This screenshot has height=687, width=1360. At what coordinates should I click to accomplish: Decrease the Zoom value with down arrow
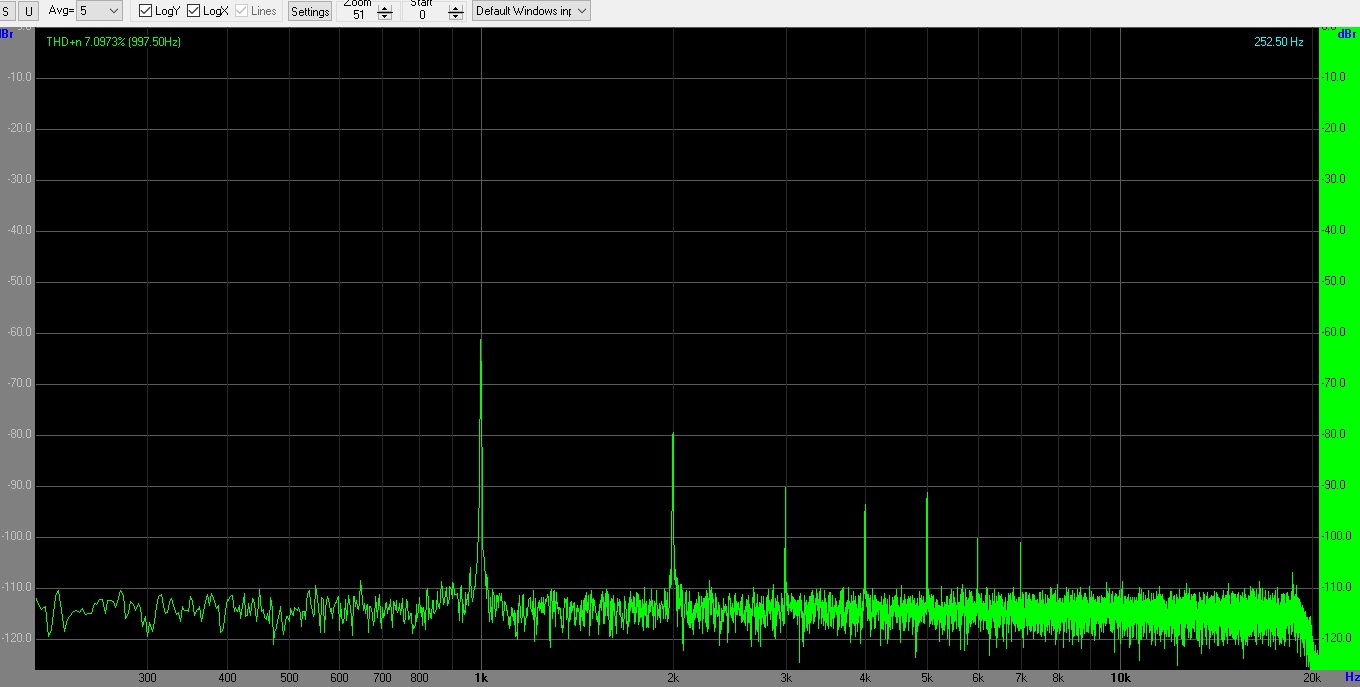pos(385,17)
